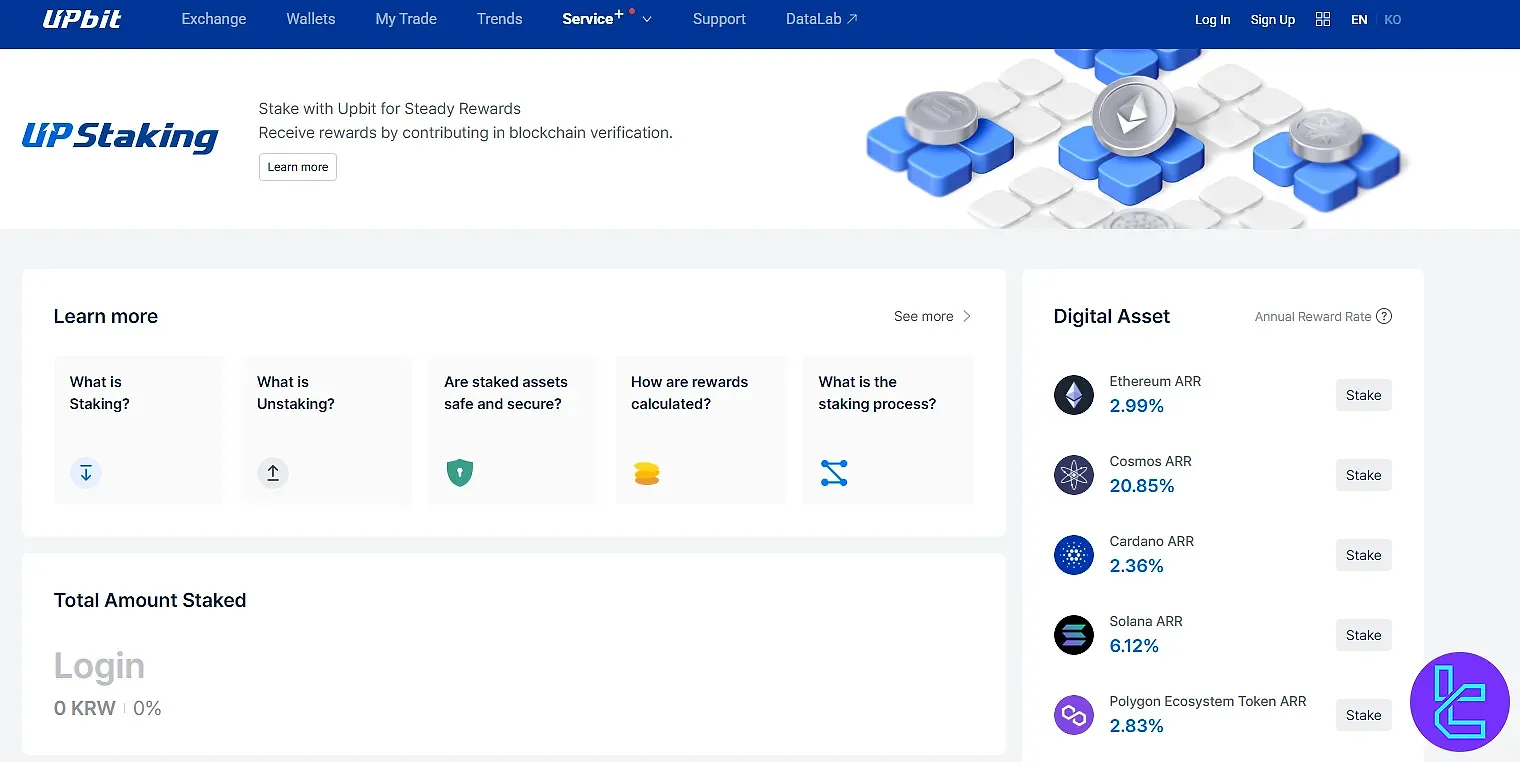This screenshot has width=1520, height=762.
Task: Click the Upbit logo in the navigation bar
Action: (83, 18)
